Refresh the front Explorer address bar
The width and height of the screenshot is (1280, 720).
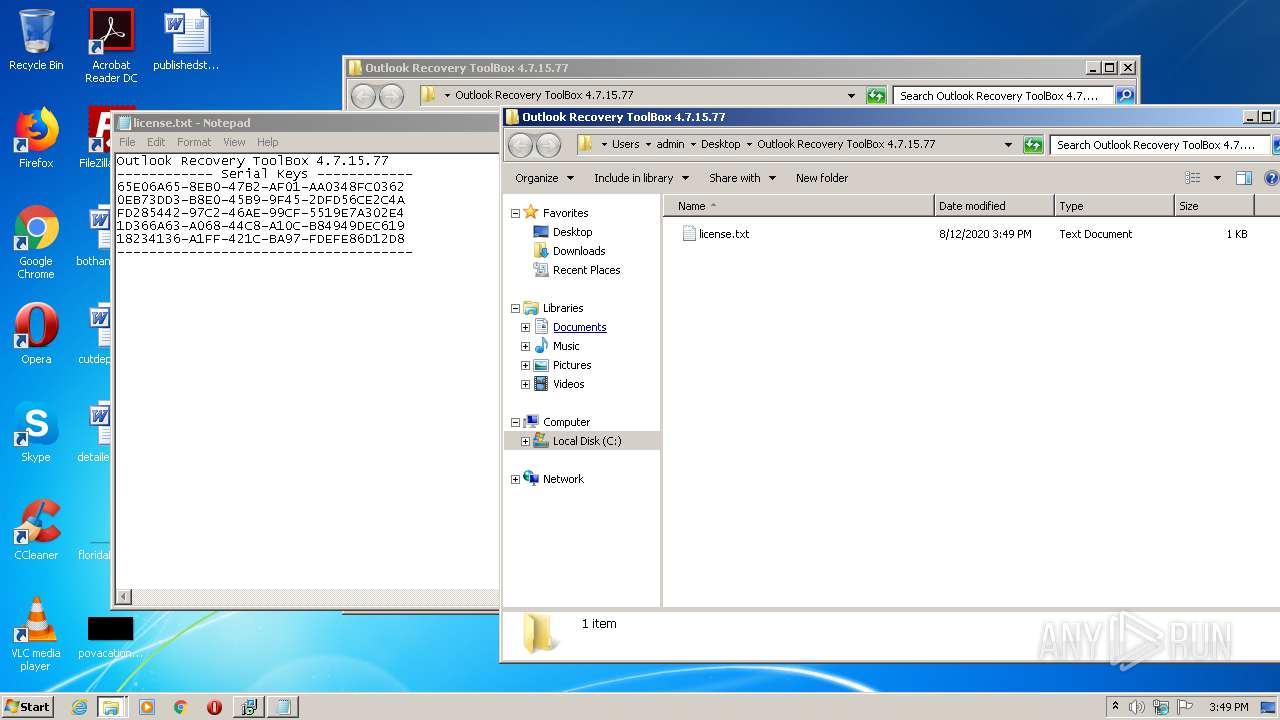click(x=1033, y=145)
